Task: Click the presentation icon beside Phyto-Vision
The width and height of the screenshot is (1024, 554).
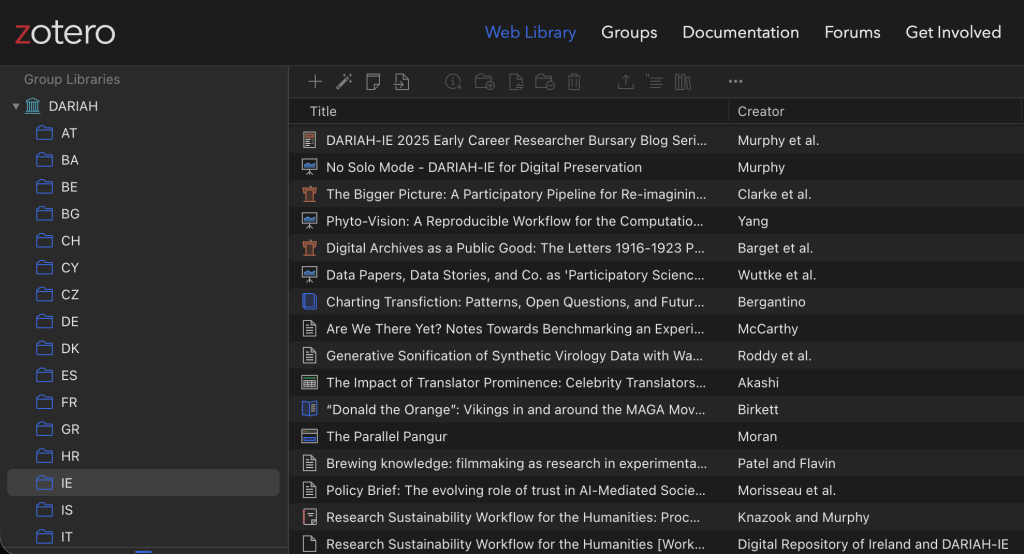Action: 310,221
